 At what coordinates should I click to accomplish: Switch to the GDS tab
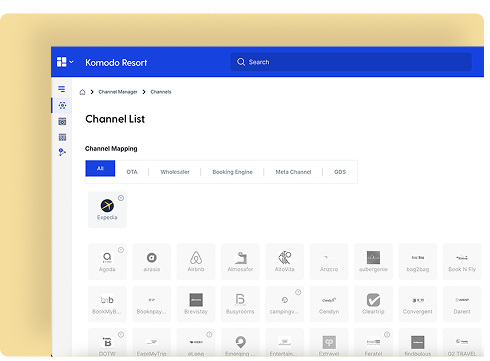[x=340, y=172]
